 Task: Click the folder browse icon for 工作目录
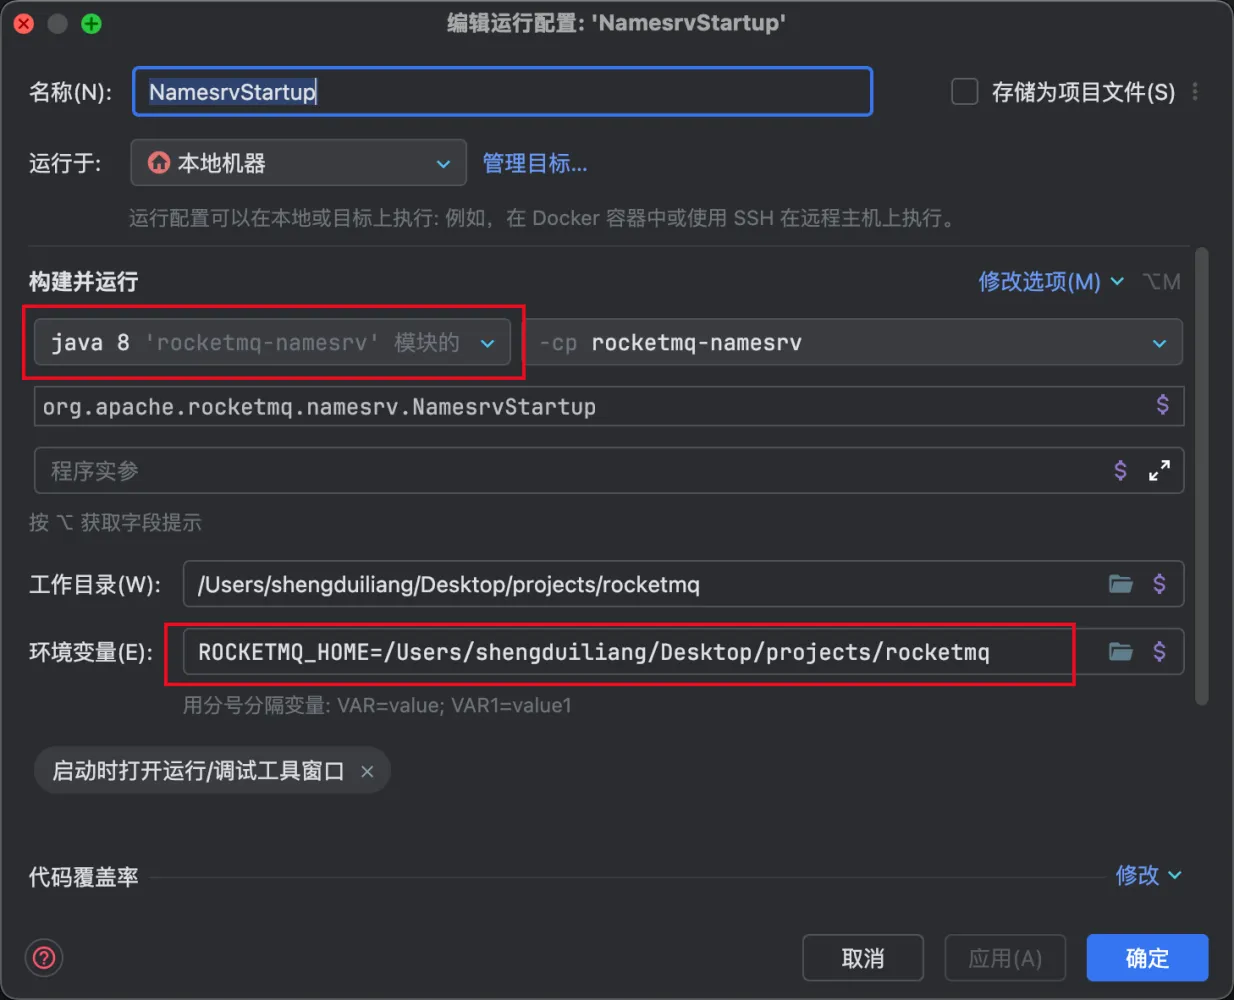point(1120,584)
